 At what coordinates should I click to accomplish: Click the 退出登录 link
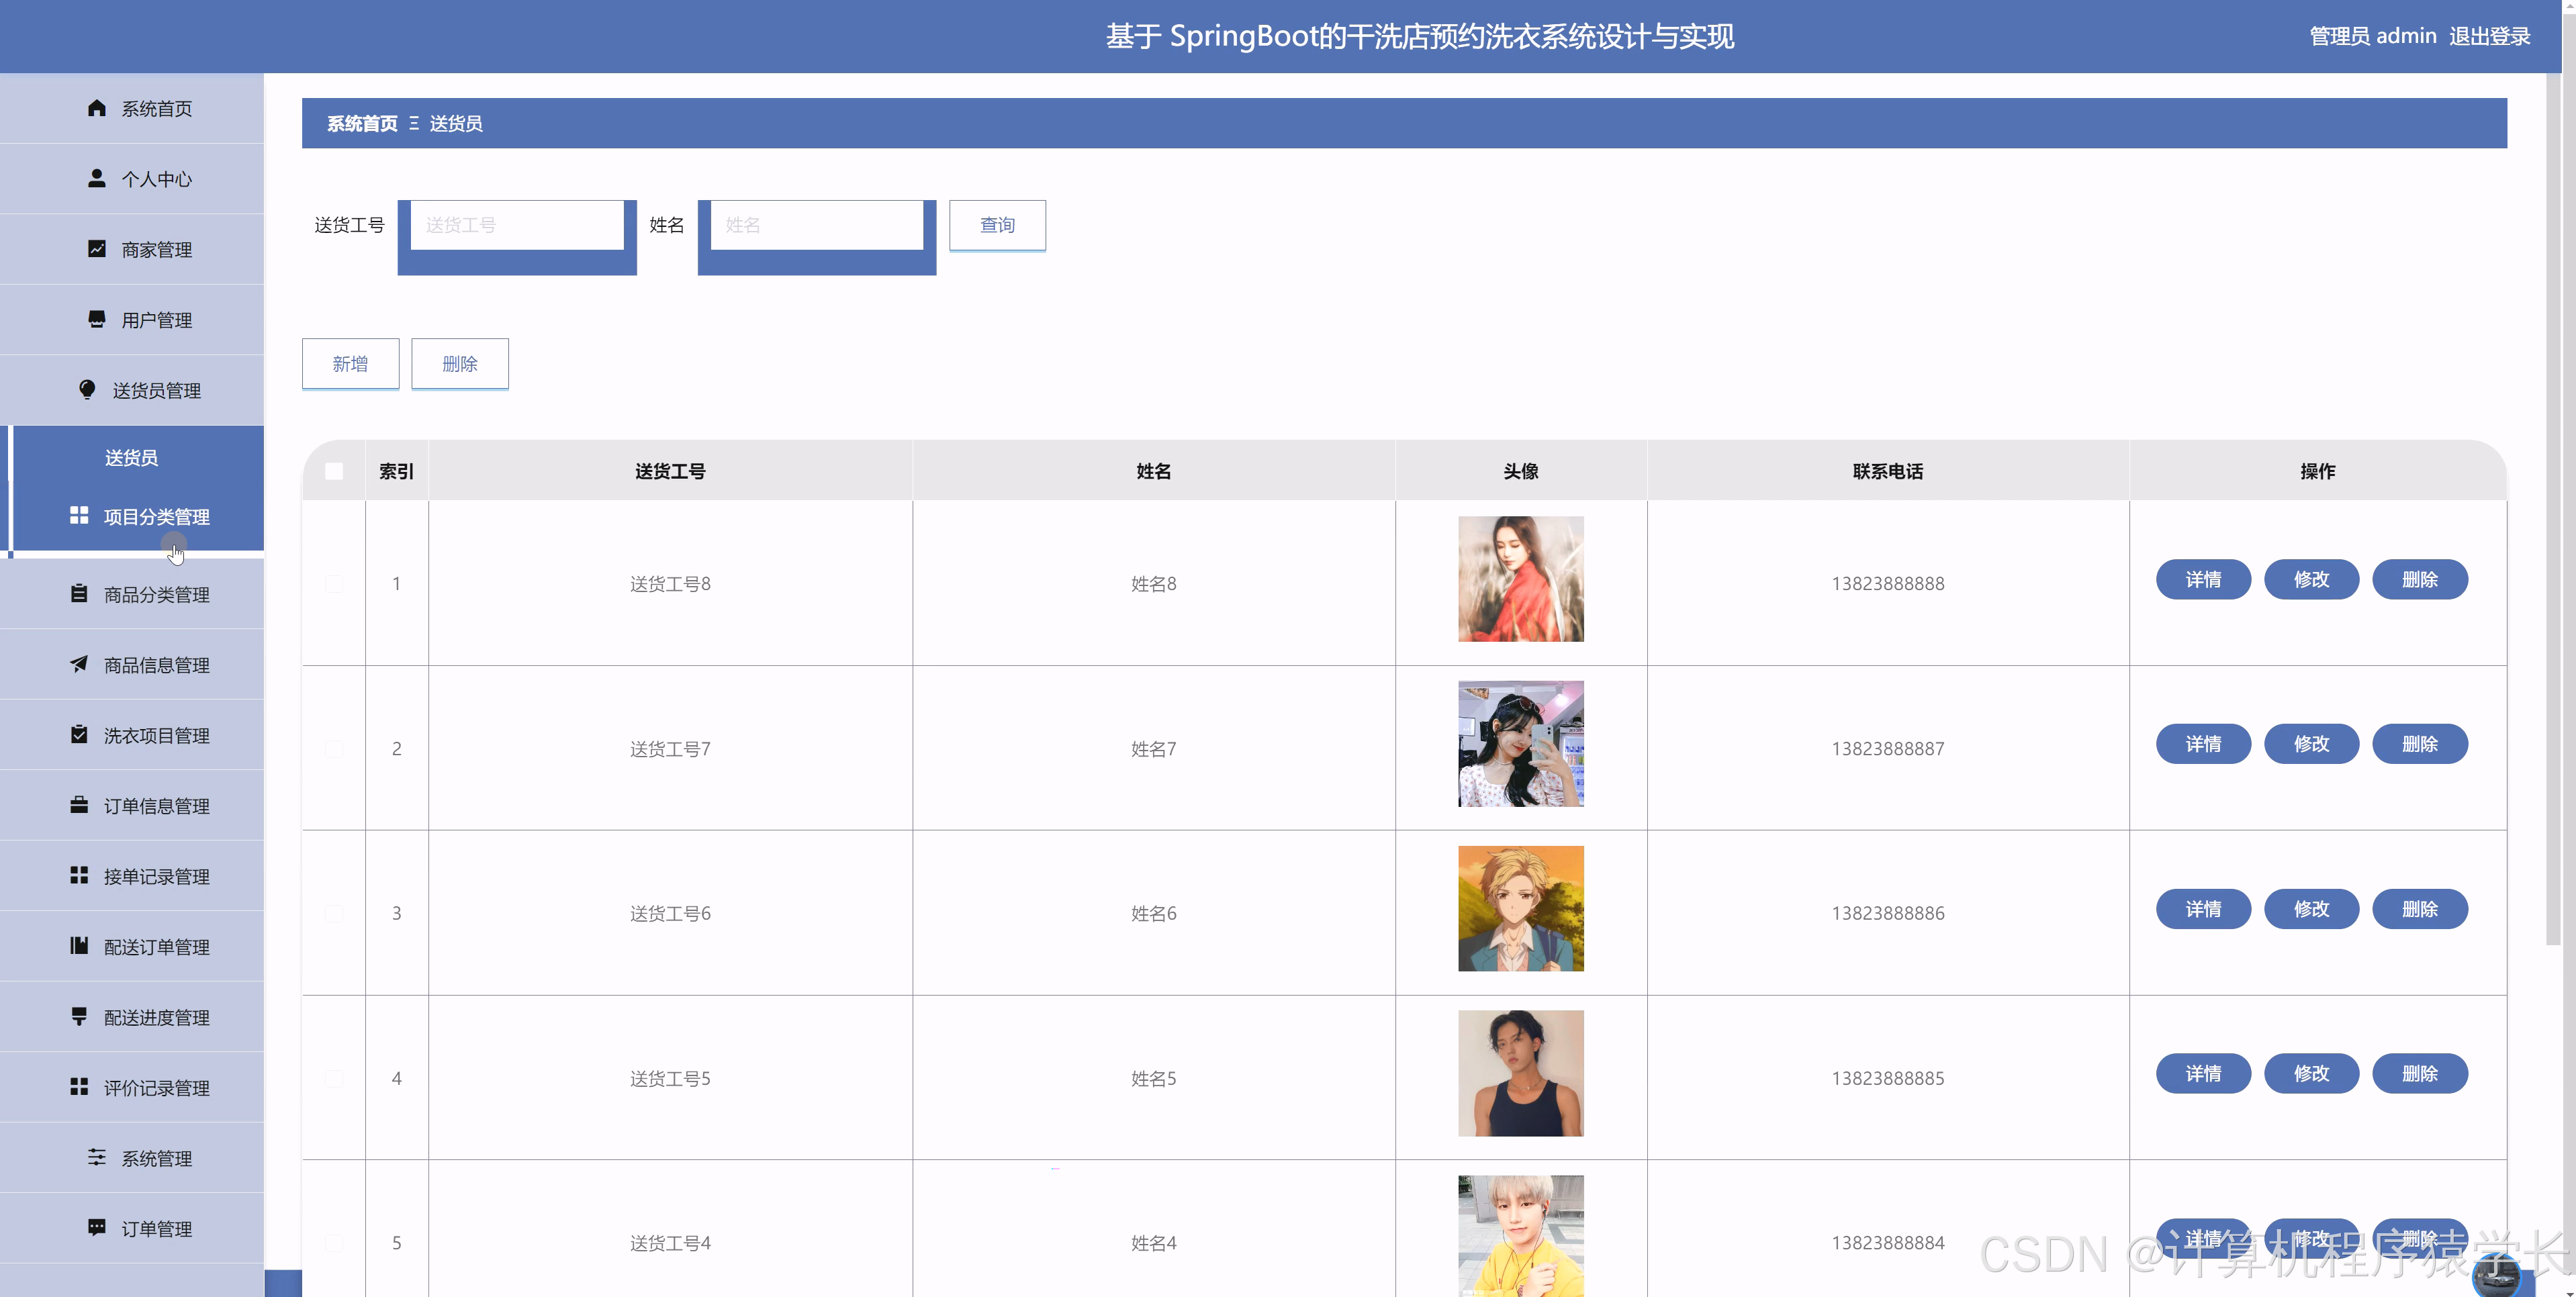point(2489,36)
